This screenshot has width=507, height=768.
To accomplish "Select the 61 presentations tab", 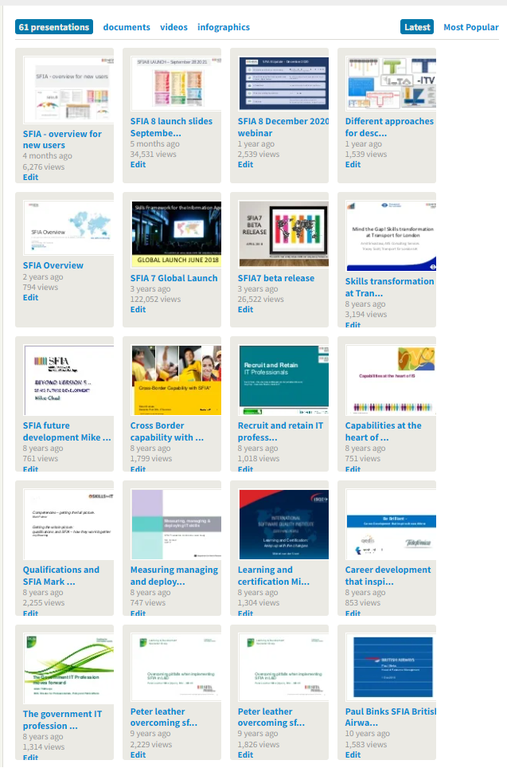I will coord(54,27).
